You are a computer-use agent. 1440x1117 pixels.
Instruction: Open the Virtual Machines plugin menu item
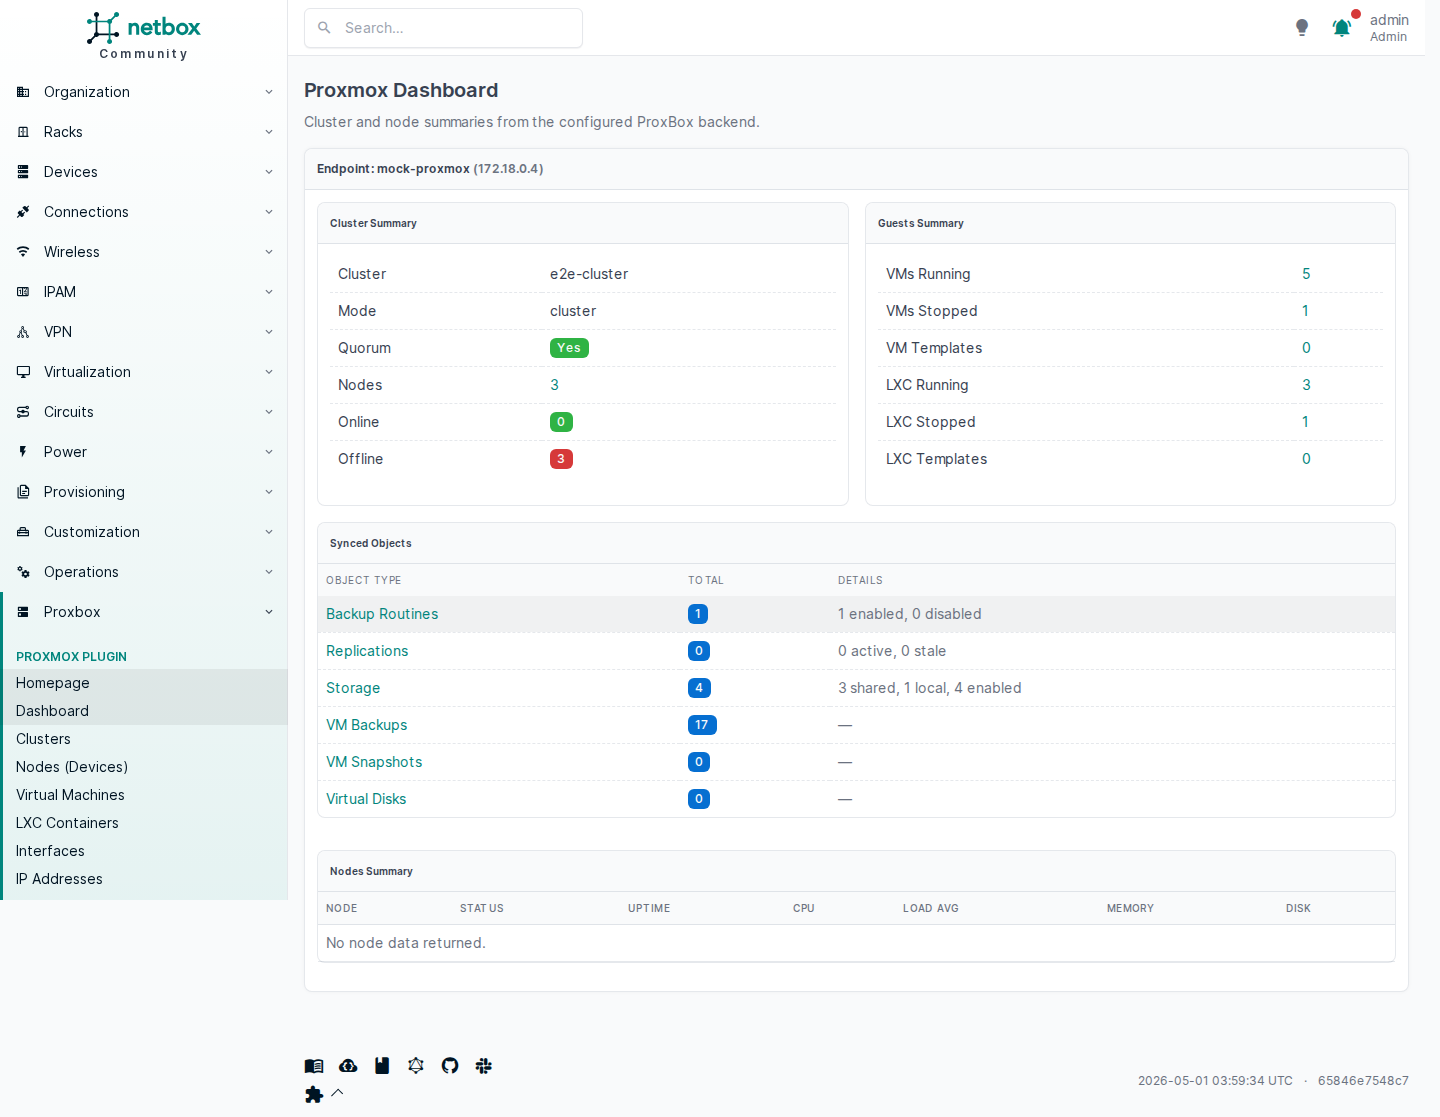pos(145,795)
